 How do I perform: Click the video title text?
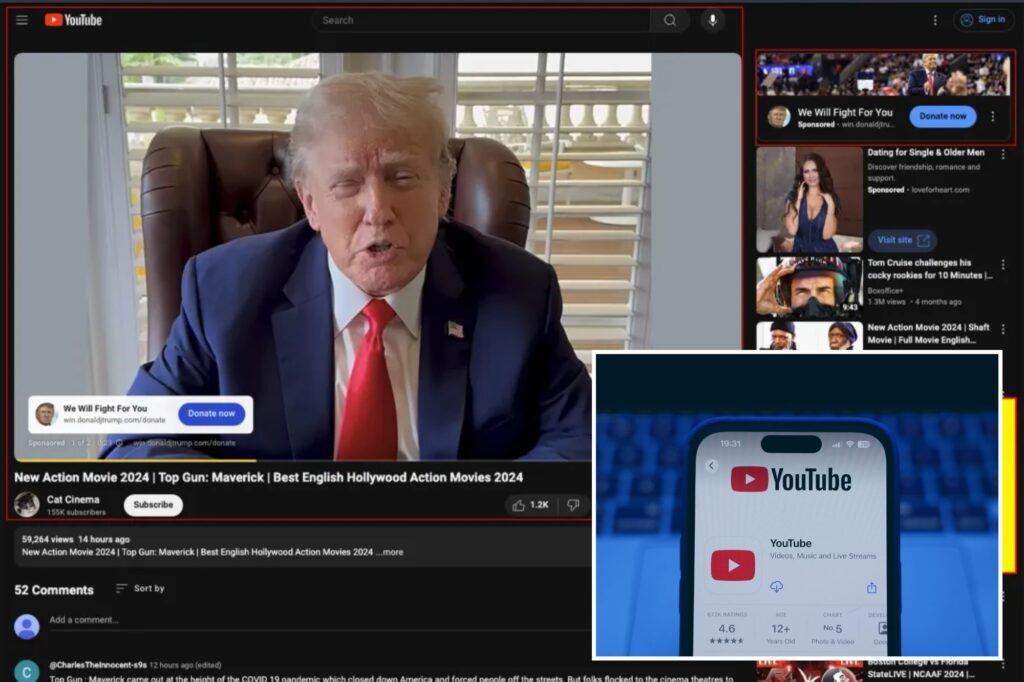268,478
